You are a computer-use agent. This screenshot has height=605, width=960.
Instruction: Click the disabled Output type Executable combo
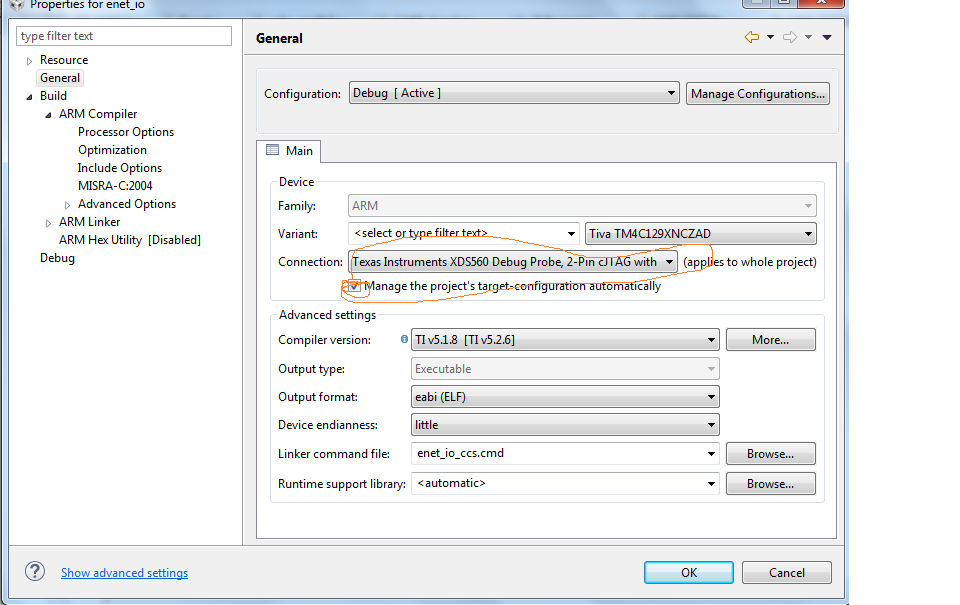pyautogui.click(x=565, y=369)
